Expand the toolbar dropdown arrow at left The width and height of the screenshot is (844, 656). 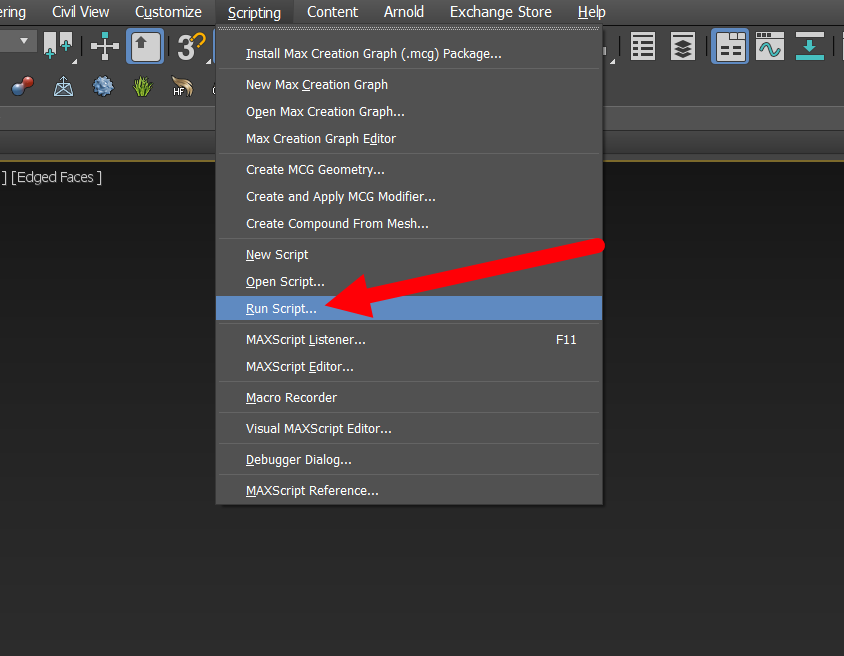pos(24,41)
